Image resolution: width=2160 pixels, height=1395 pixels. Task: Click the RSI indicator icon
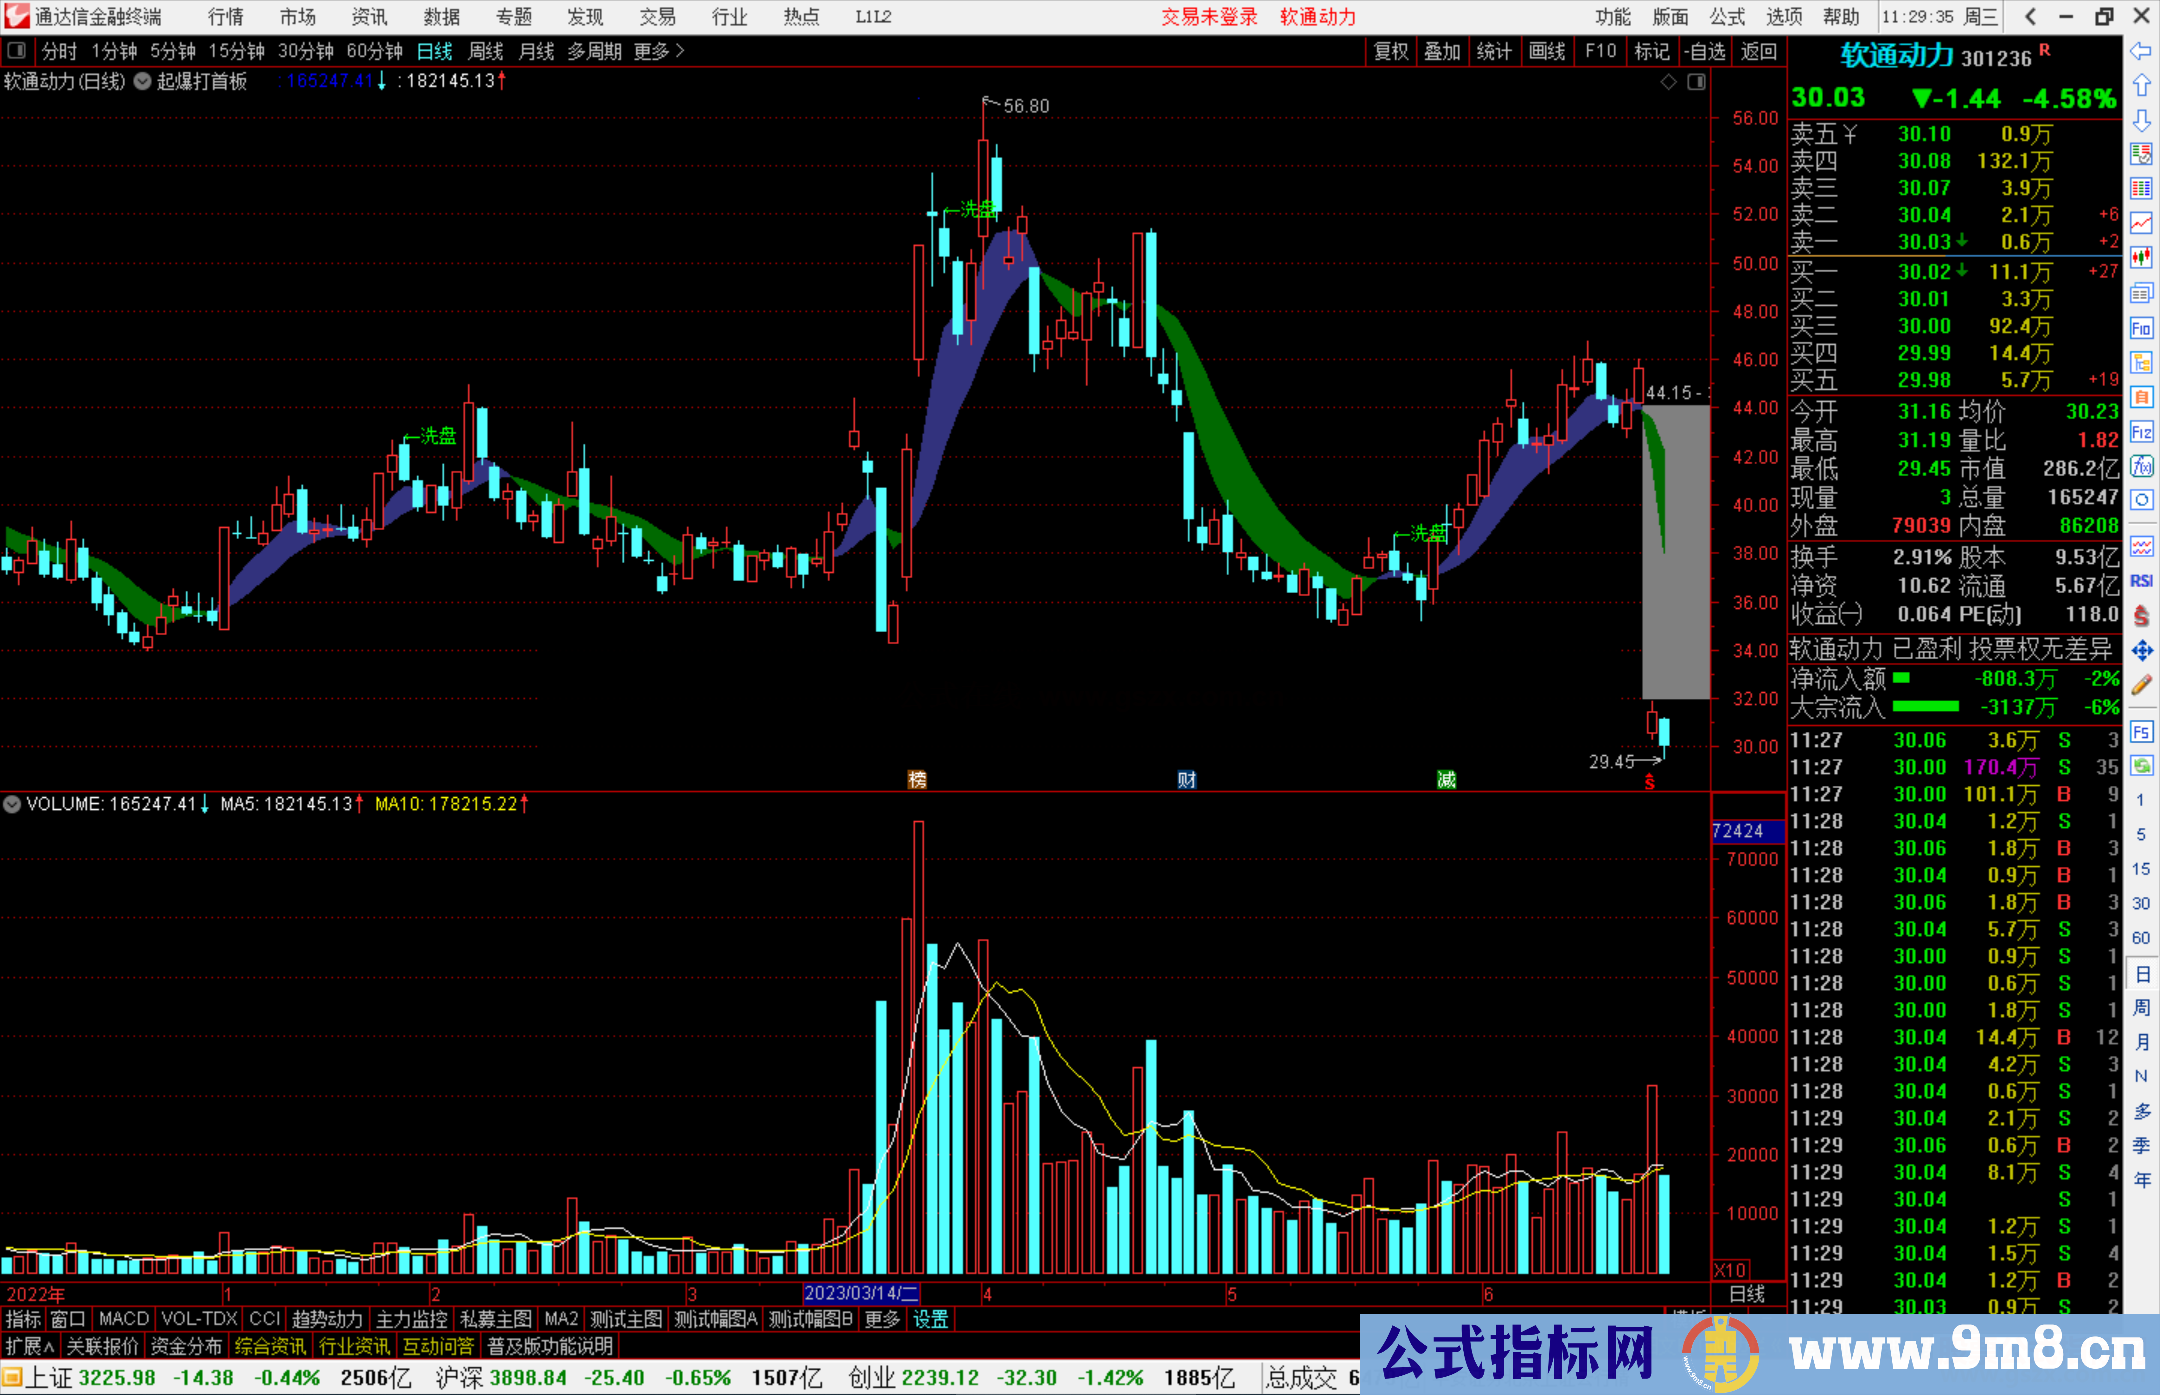(2141, 581)
